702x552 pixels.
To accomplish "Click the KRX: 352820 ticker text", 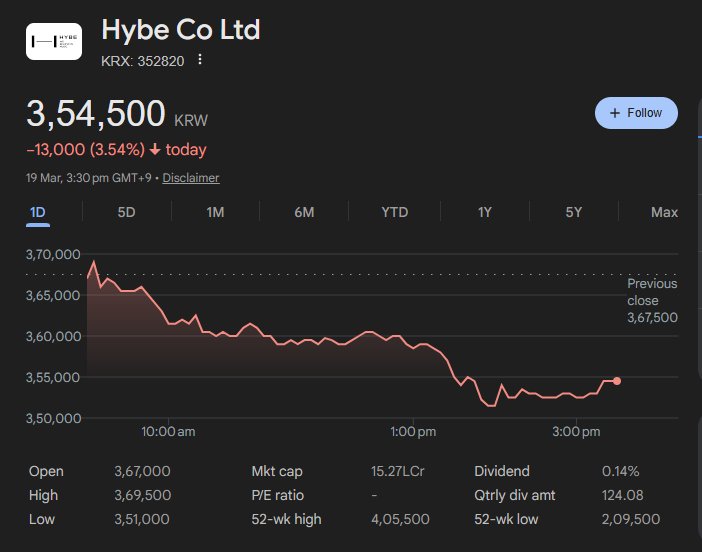I will point(142,61).
